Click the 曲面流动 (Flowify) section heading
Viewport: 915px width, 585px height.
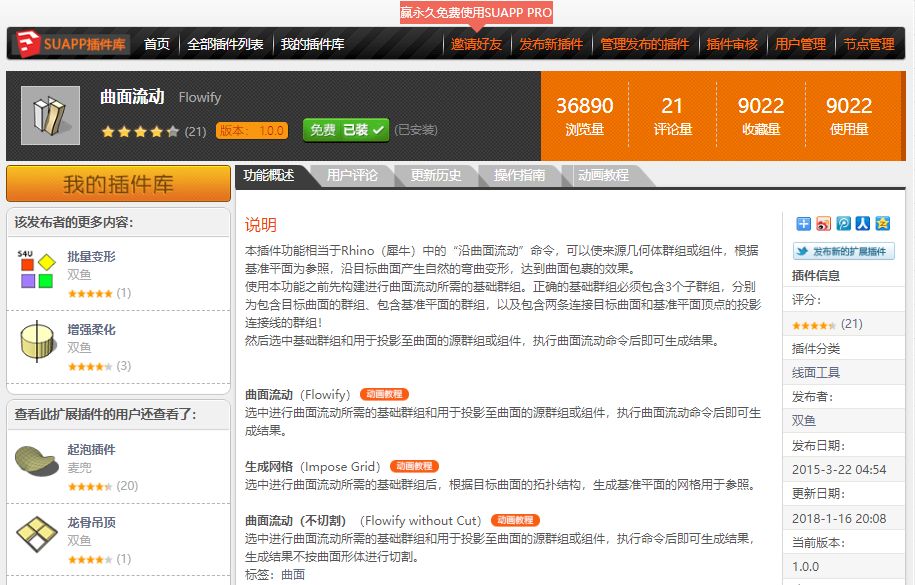(298, 395)
